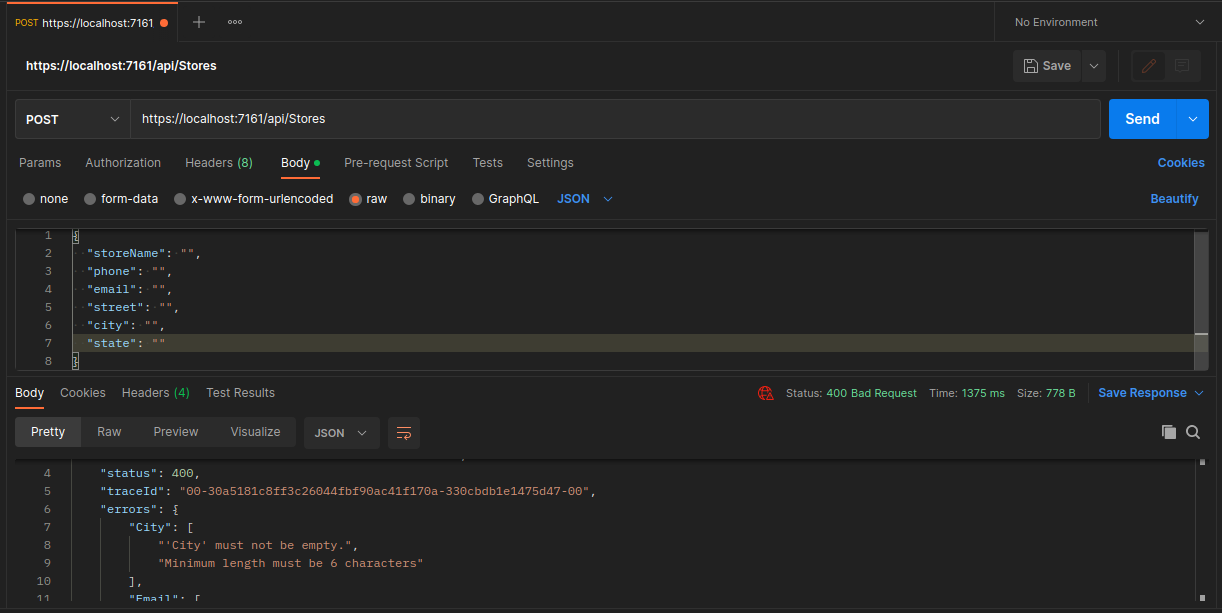The image size is (1222, 613).
Task: Switch response view to Pretty
Action: [48, 432]
